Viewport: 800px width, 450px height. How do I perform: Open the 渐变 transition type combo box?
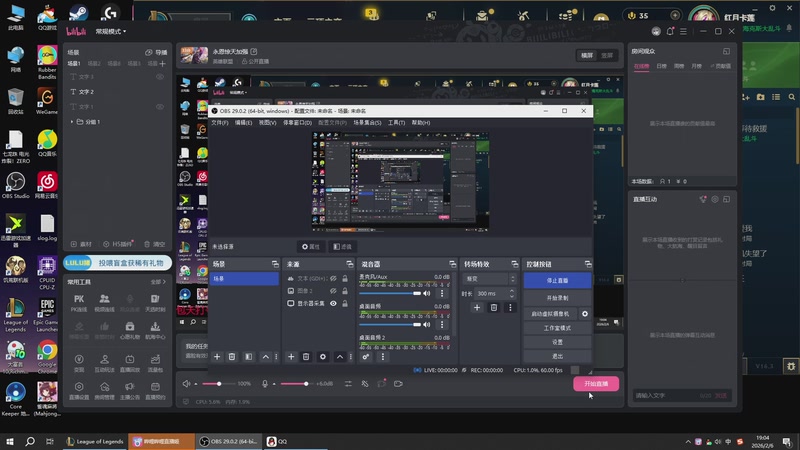(x=489, y=279)
